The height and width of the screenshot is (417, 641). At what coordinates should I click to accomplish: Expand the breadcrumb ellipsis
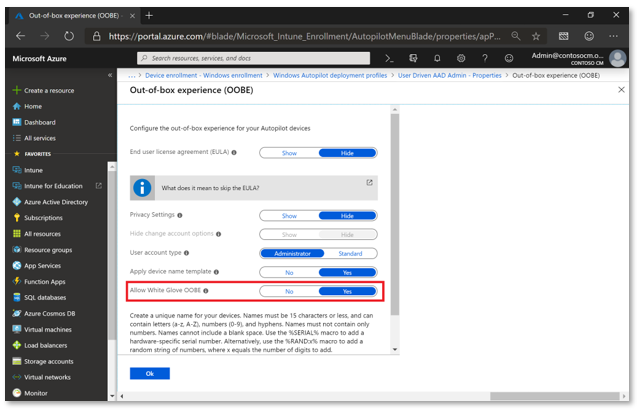click(x=133, y=76)
